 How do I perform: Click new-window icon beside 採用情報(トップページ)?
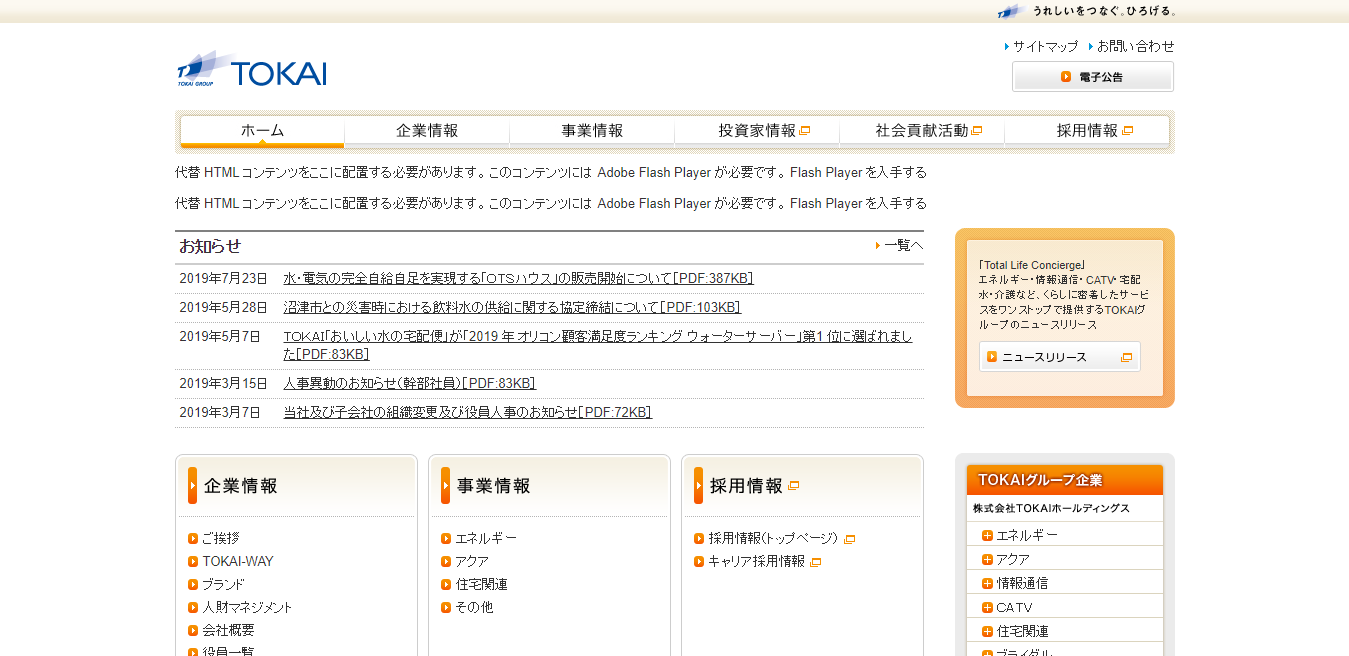(849, 539)
